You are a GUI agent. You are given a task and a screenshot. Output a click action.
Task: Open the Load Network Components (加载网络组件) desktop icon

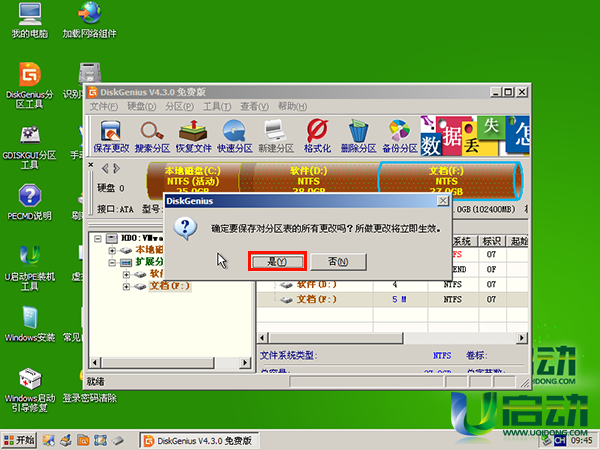click(90, 20)
